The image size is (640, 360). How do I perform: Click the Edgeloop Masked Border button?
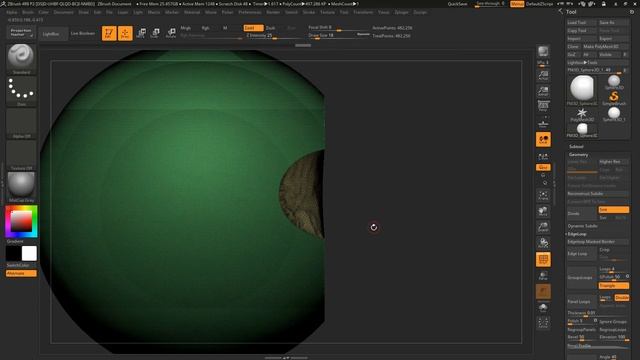coord(598,242)
